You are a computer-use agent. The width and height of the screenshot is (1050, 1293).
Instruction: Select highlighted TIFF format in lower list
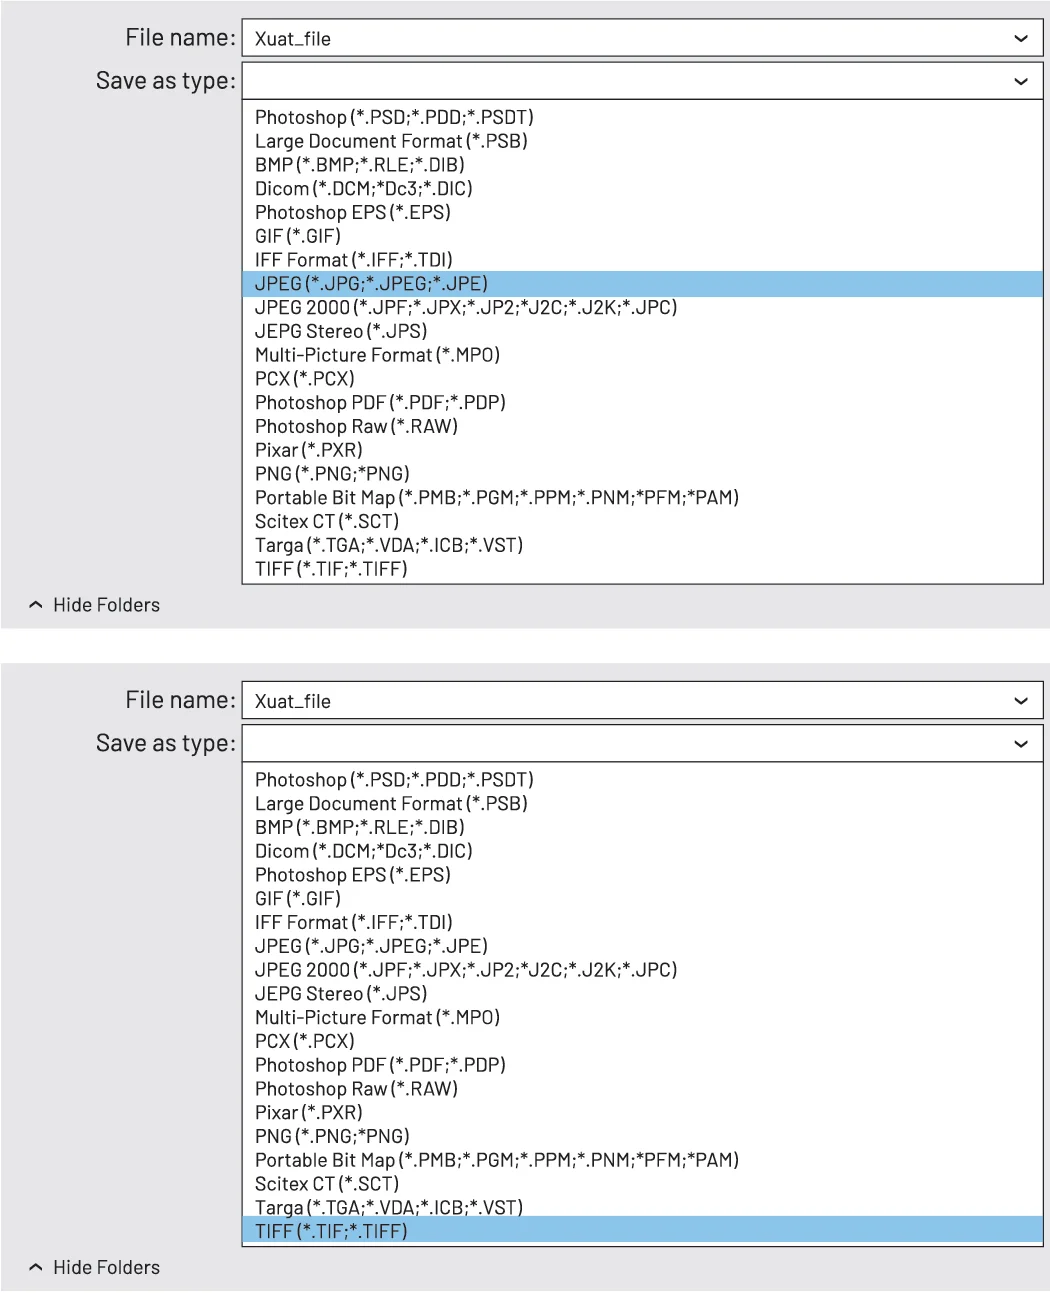642,1231
